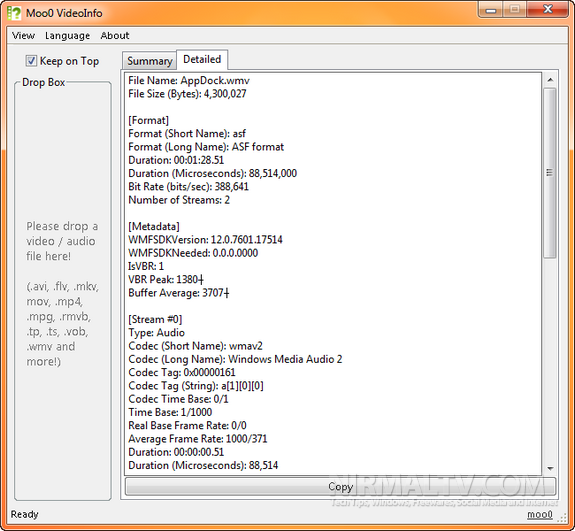Close the Moo0 VideoInfo window
Viewport: 575px width, 531px height.
click(548, 10)
